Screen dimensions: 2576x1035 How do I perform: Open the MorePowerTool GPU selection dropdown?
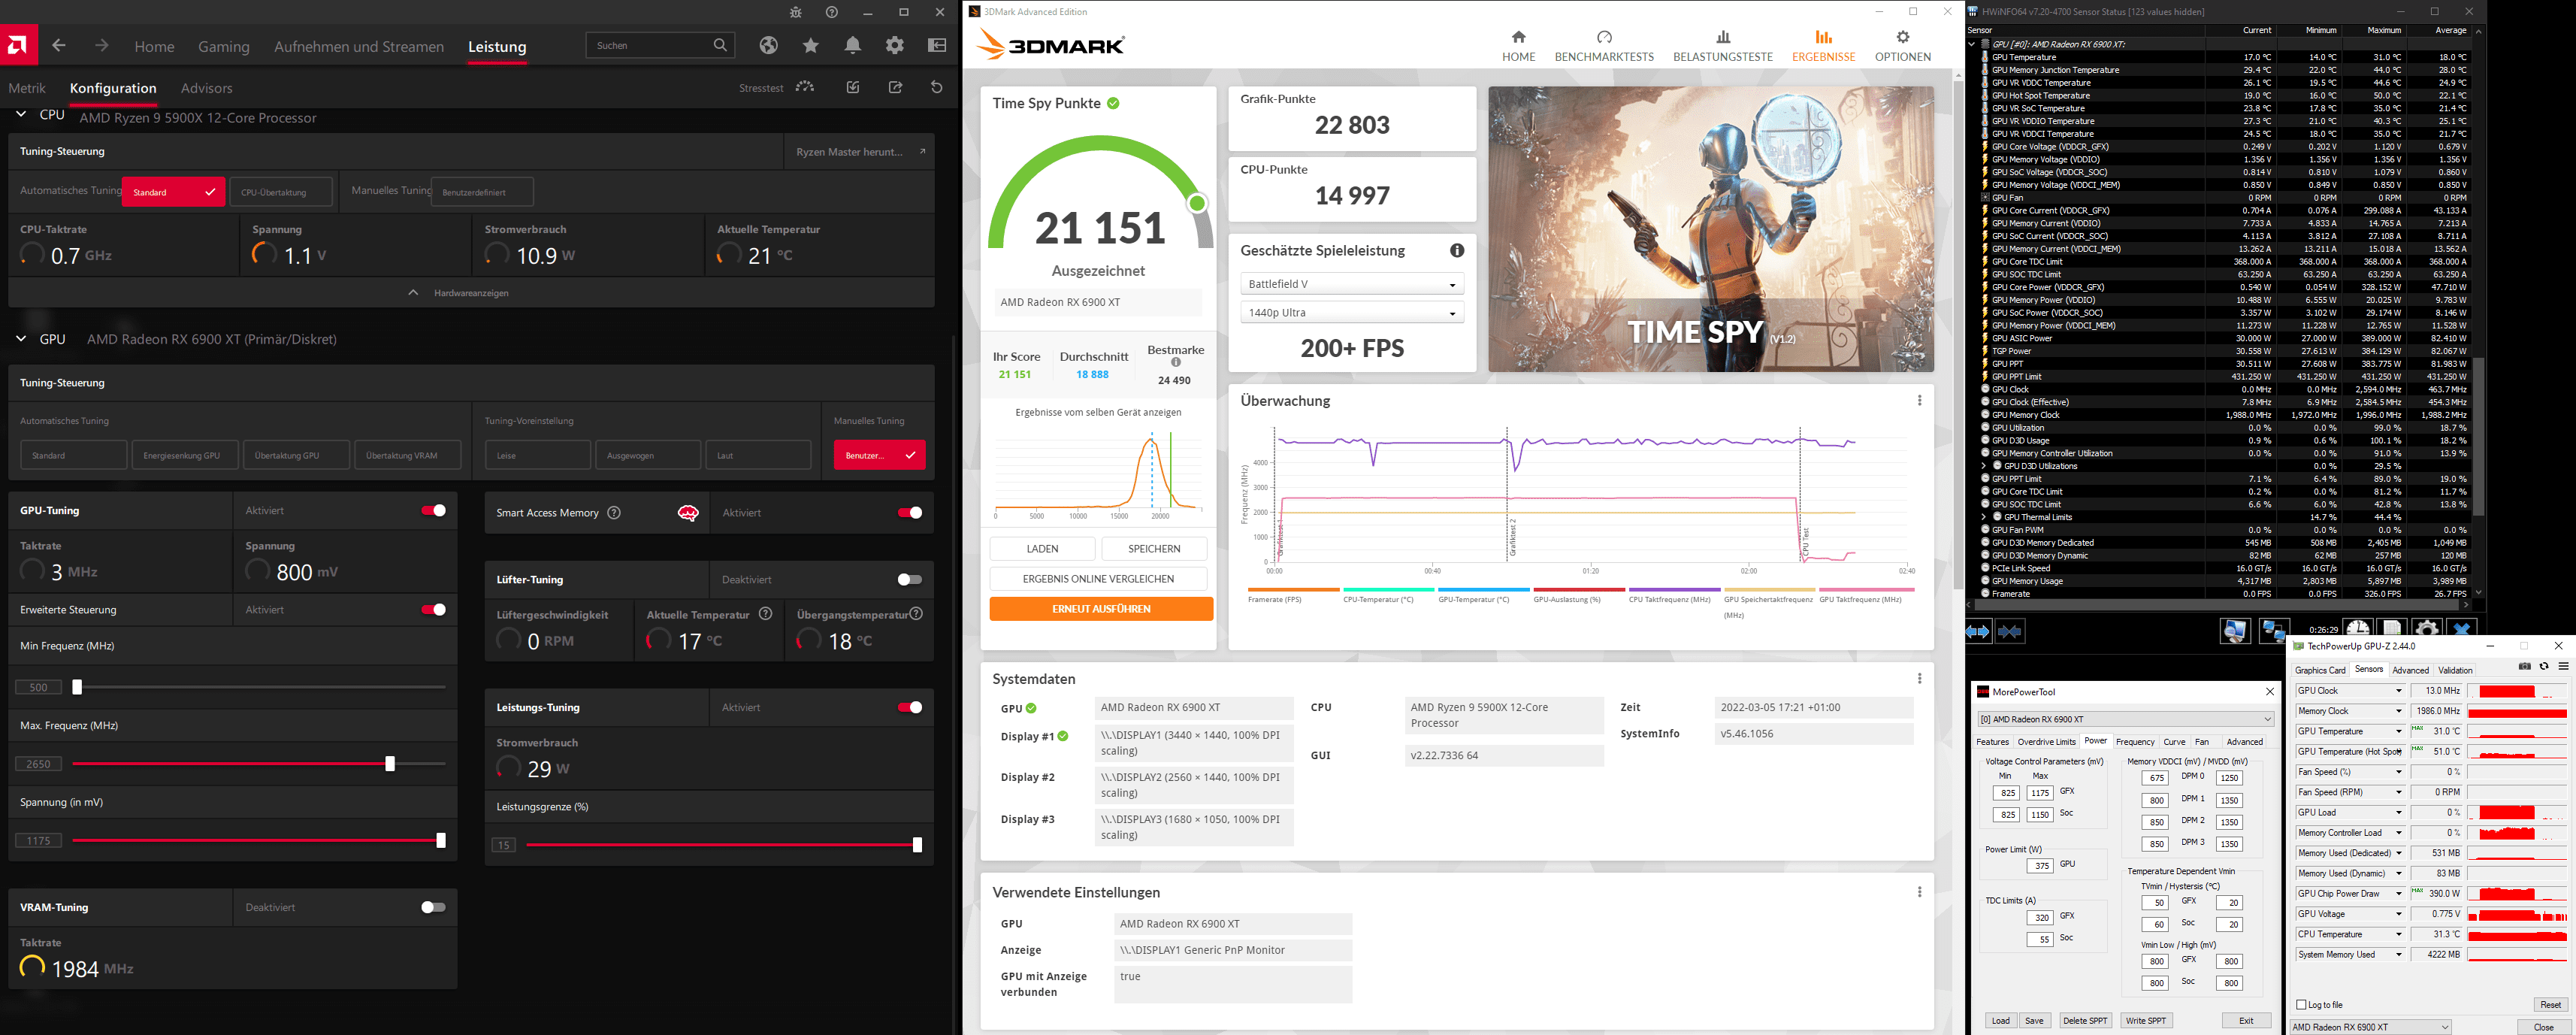click(2126, 719)
